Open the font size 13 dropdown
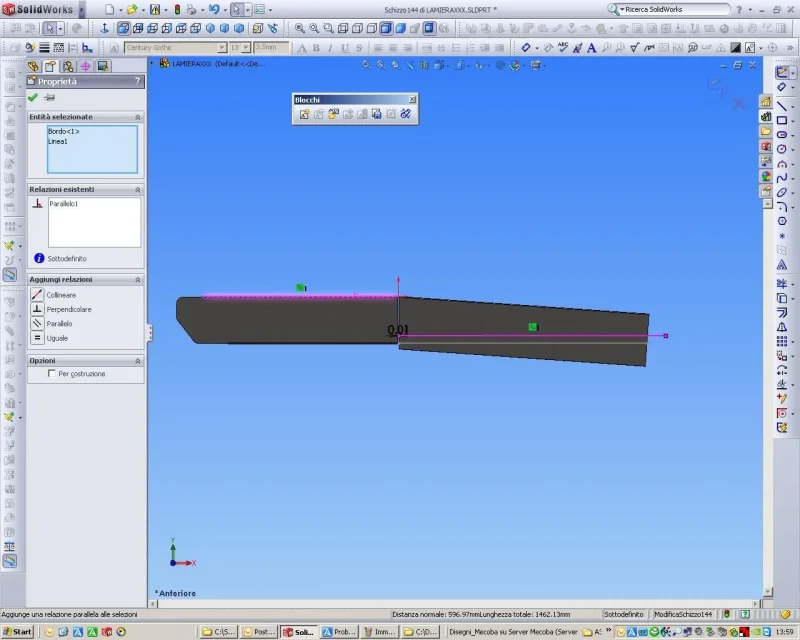The height and width of the screenshot is (640, 800). 246,47
